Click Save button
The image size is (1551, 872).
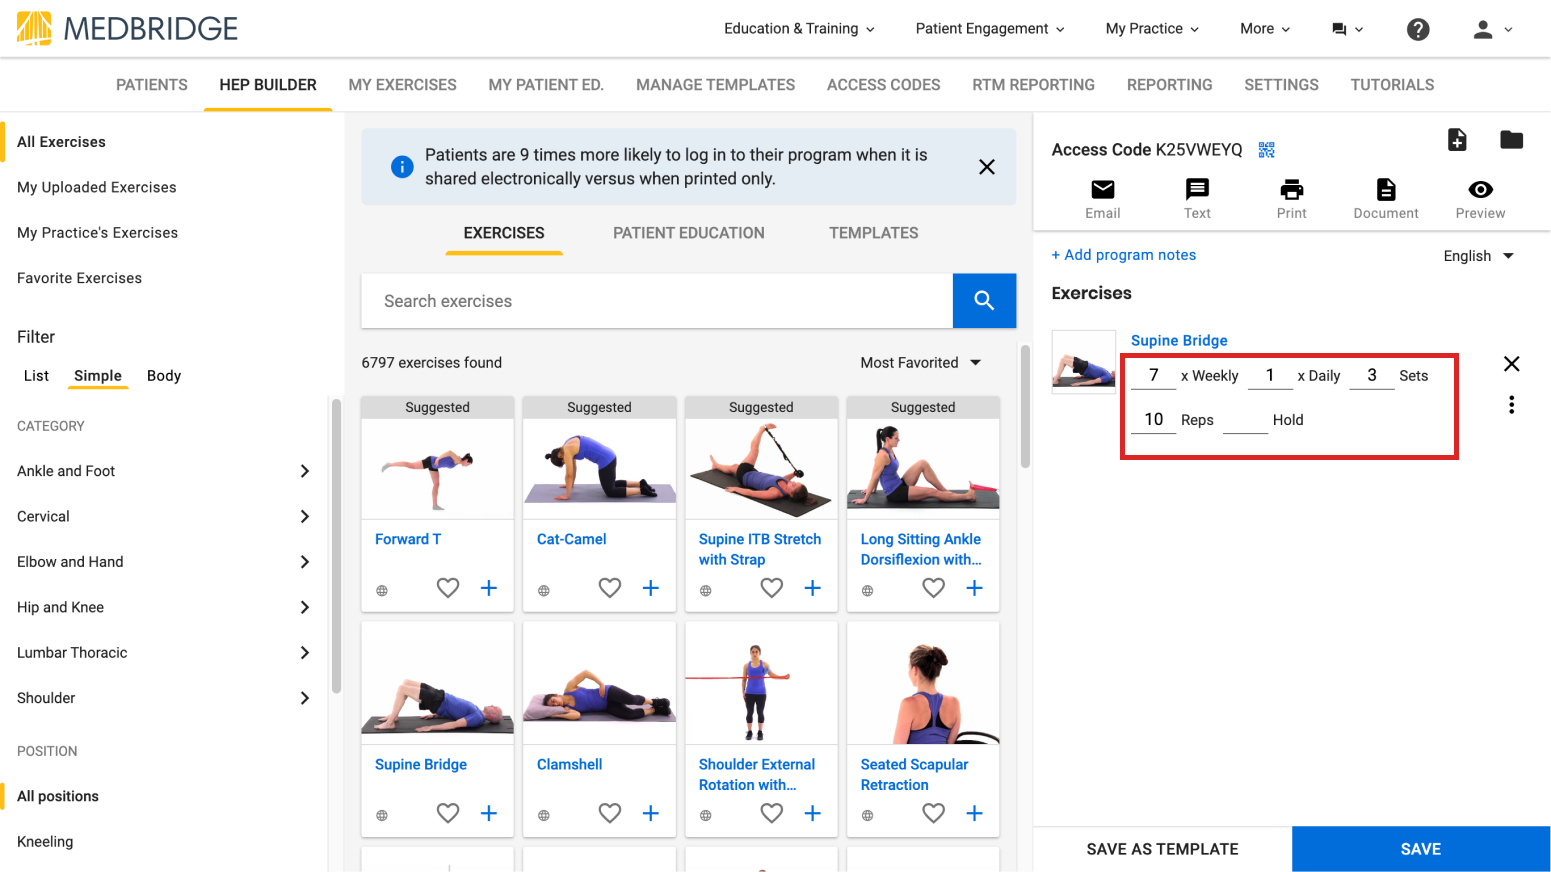pyautogui.click(x=1421, y=849)
